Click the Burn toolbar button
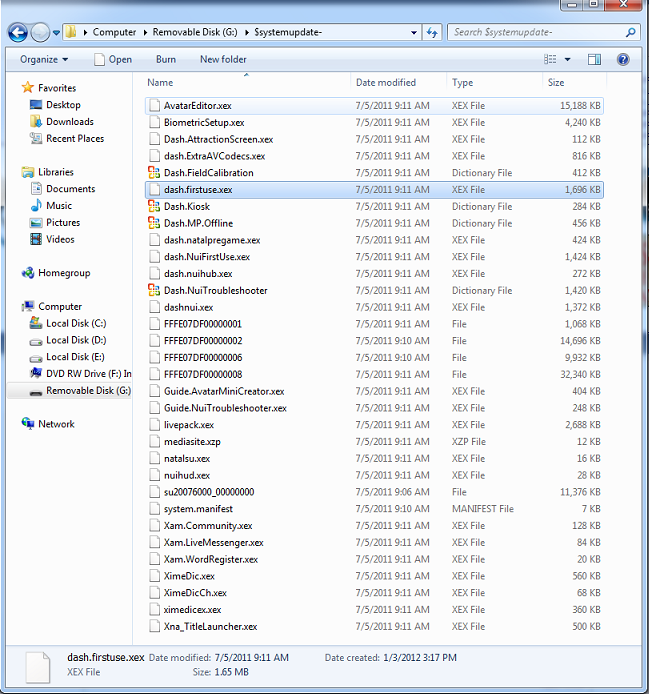Screen dimensions: 649x694 (166, 60)
